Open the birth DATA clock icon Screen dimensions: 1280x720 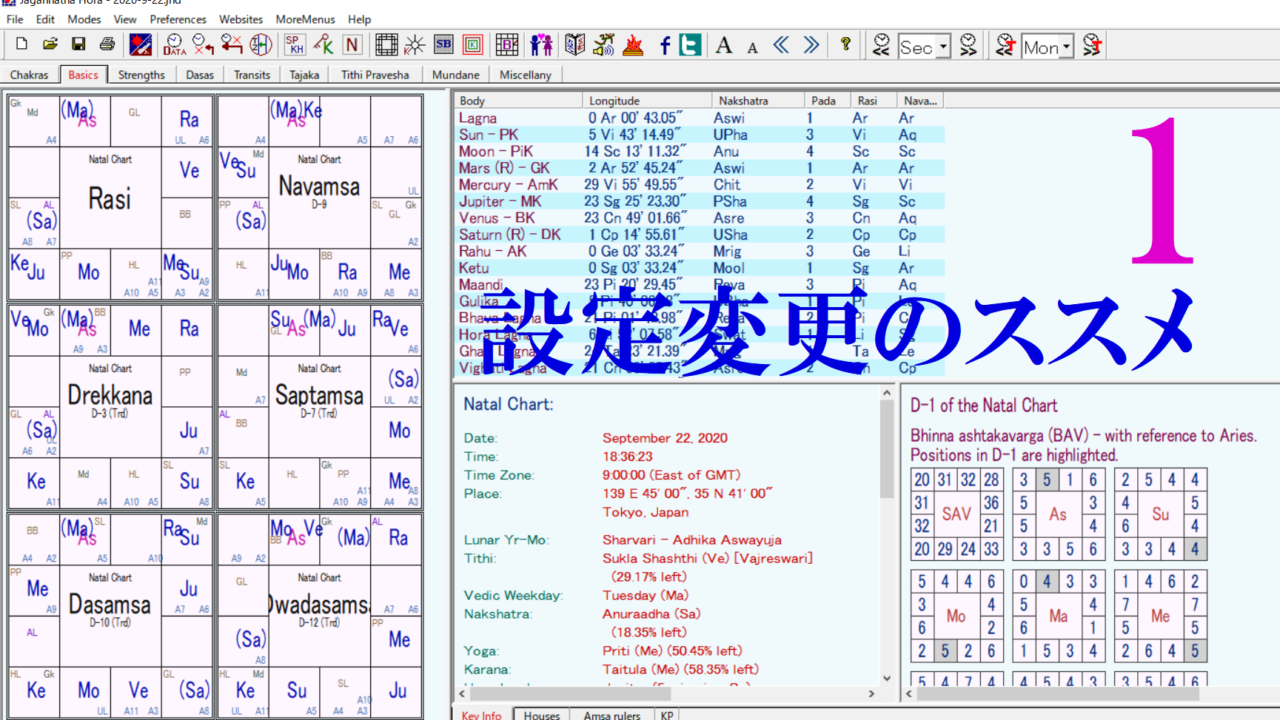(x=174, y=45)
